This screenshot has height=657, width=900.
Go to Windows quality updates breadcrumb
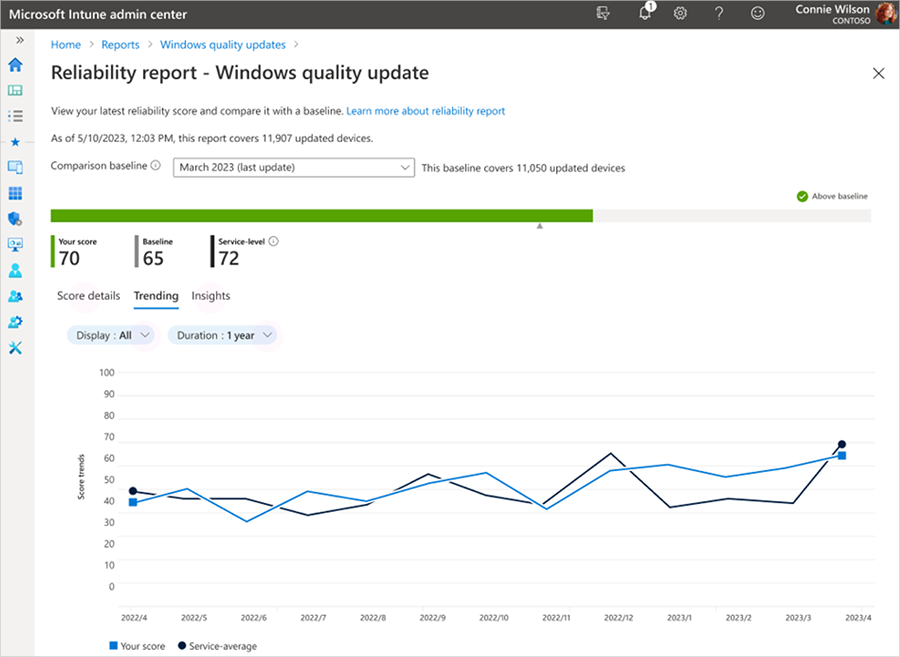pos(223,45)
